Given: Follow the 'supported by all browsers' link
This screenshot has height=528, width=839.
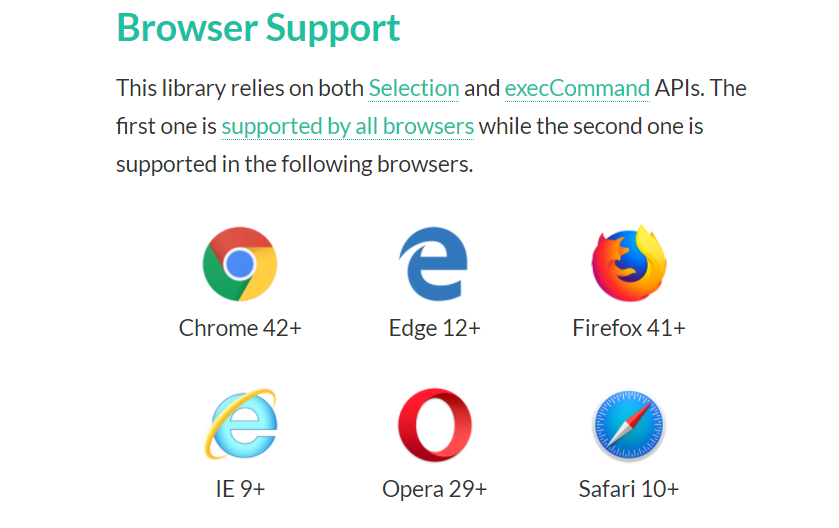Looking at the screenshot, I should (x=347, y=127).
